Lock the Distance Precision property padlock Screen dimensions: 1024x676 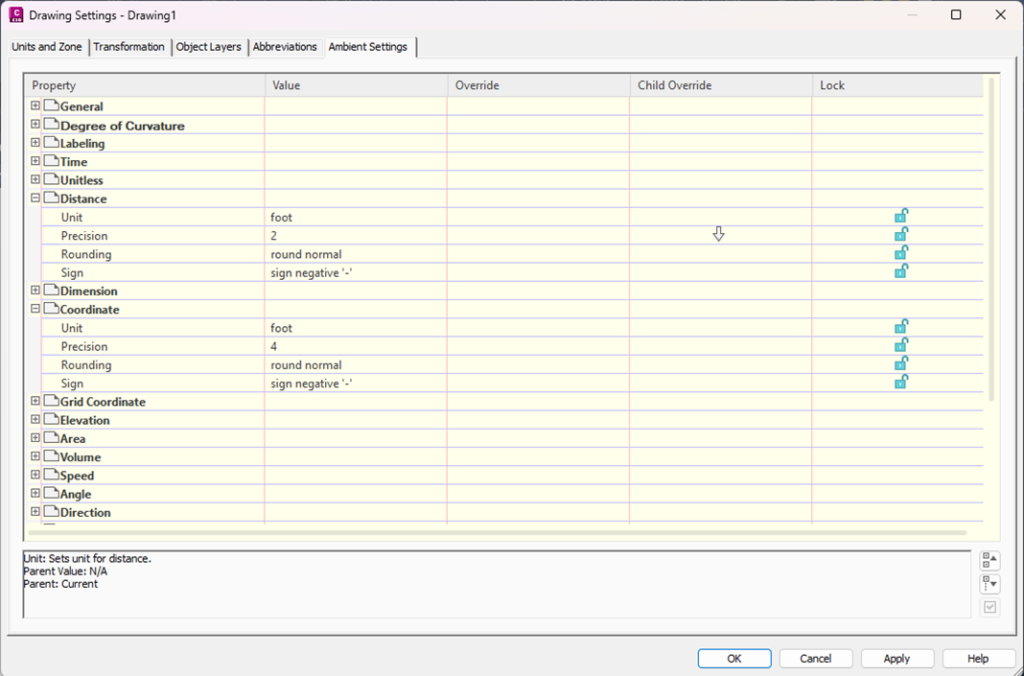coord(902,234)
